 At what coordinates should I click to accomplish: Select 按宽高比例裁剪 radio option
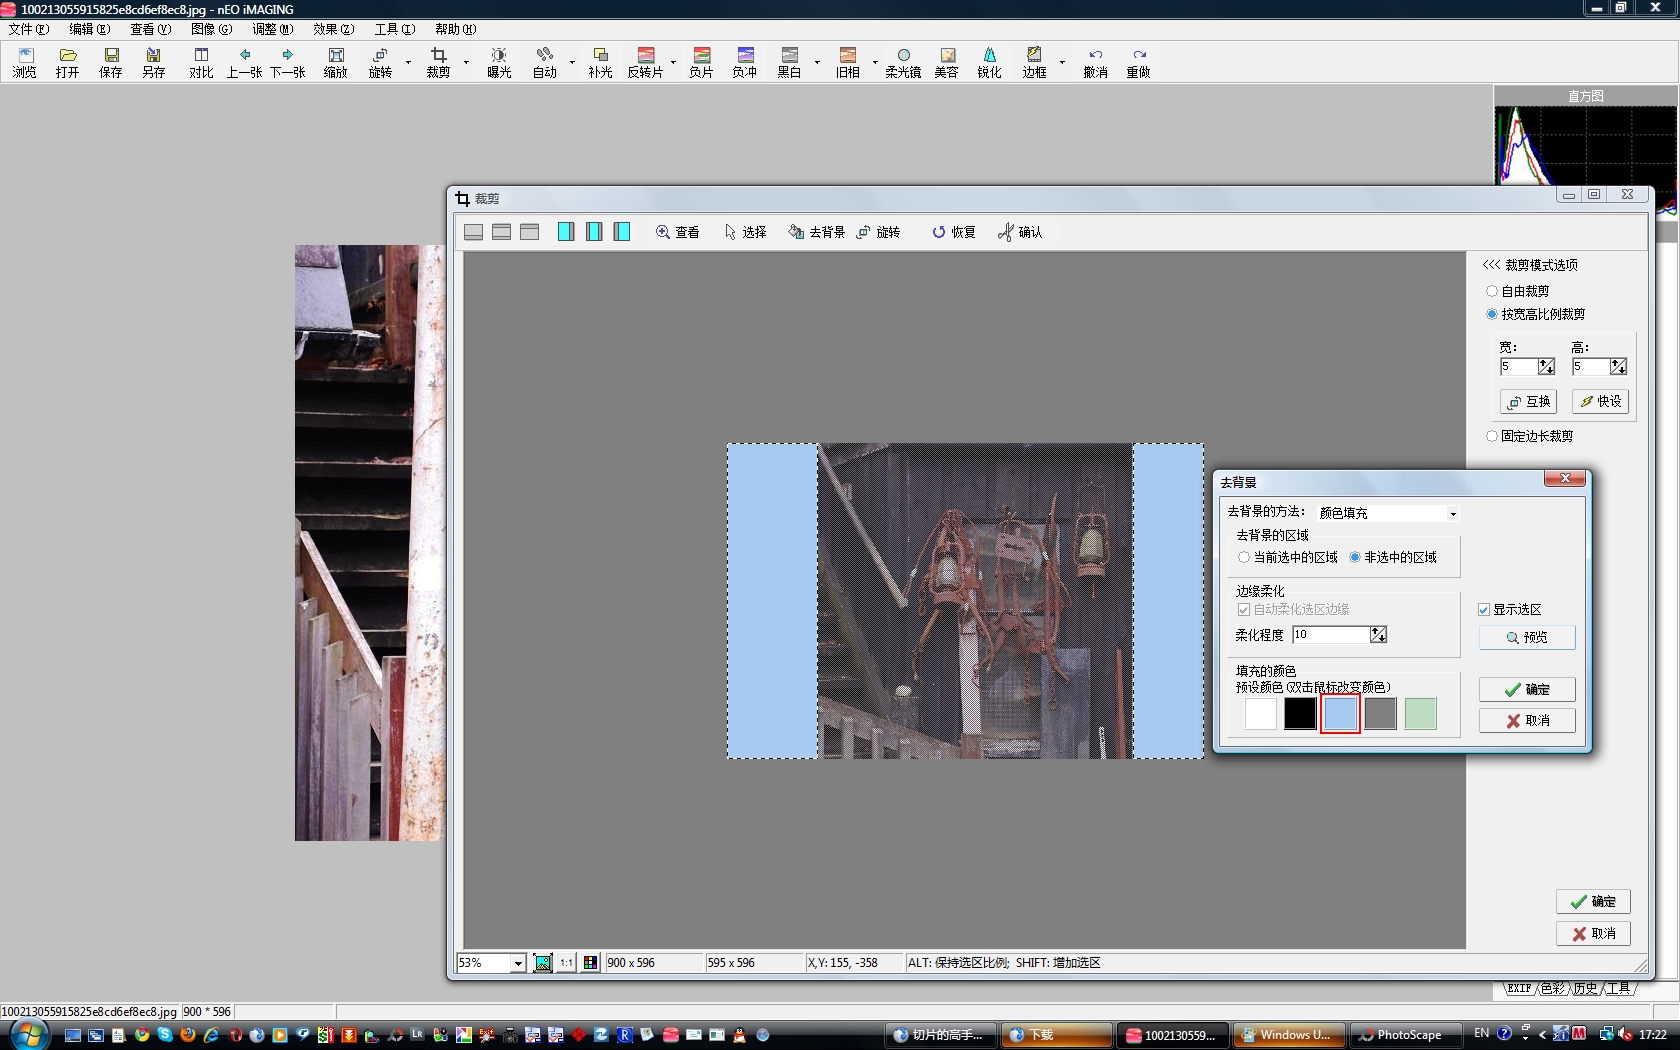click(x=1492, y=314)
